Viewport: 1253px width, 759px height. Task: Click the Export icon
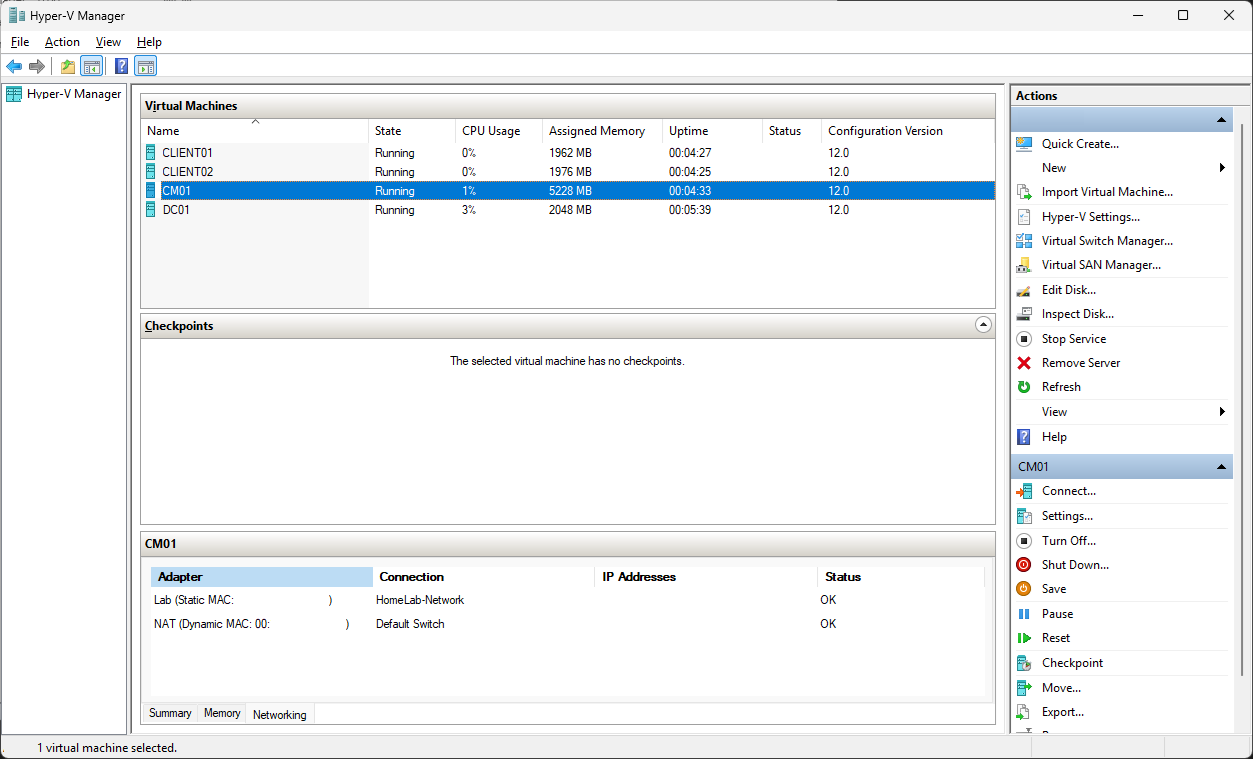click(x=1024, y=712)
